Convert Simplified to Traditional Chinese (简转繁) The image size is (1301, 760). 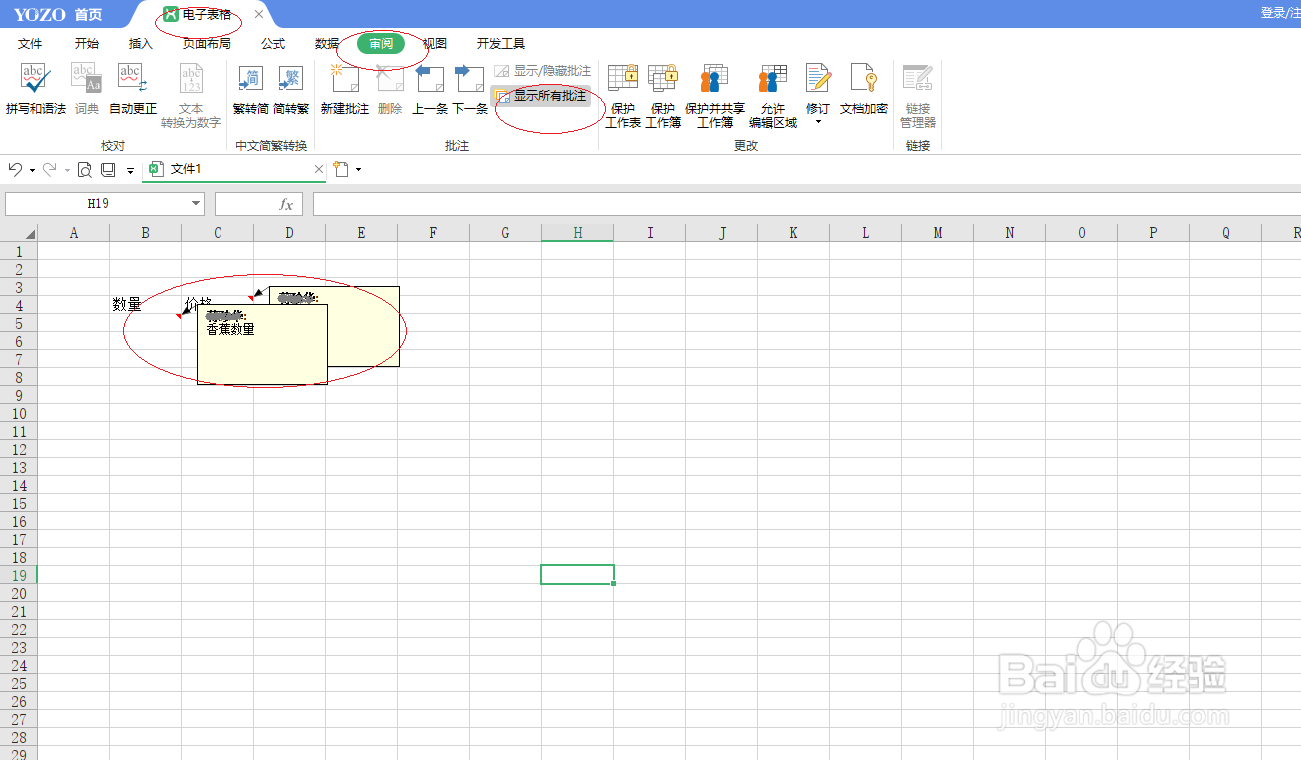click(291, 89)
